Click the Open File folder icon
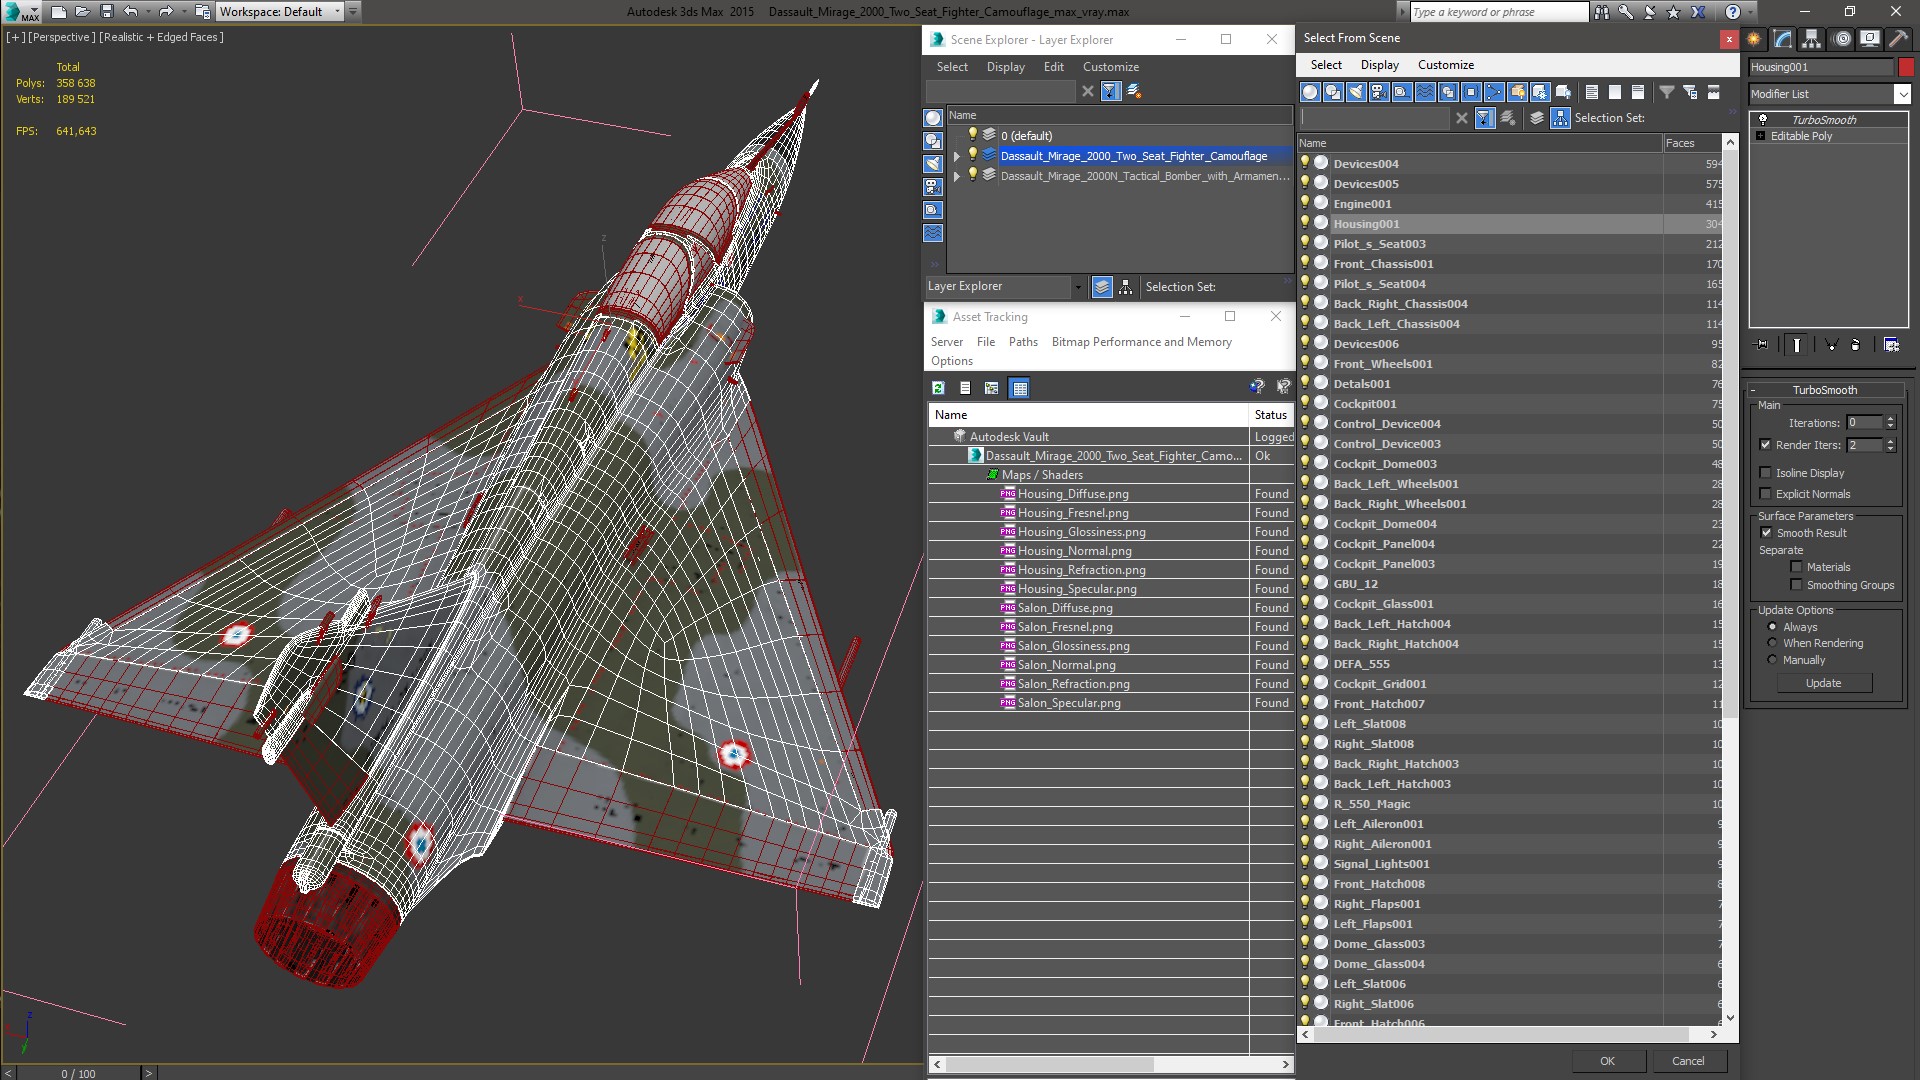The width and height of the screenshot is (1920, 1080). [83, 12]
